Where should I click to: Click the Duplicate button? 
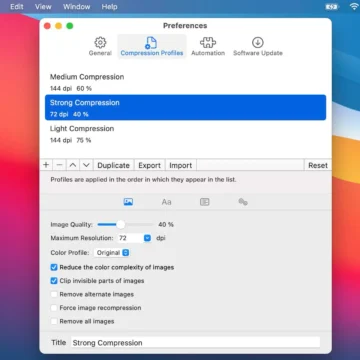(113, 165)
